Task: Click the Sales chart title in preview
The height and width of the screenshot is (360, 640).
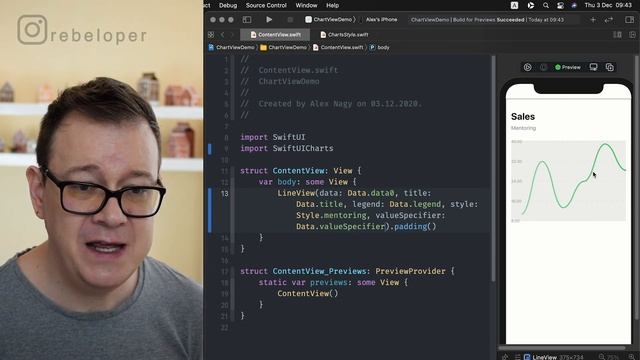Action: (x=523, y=117)
